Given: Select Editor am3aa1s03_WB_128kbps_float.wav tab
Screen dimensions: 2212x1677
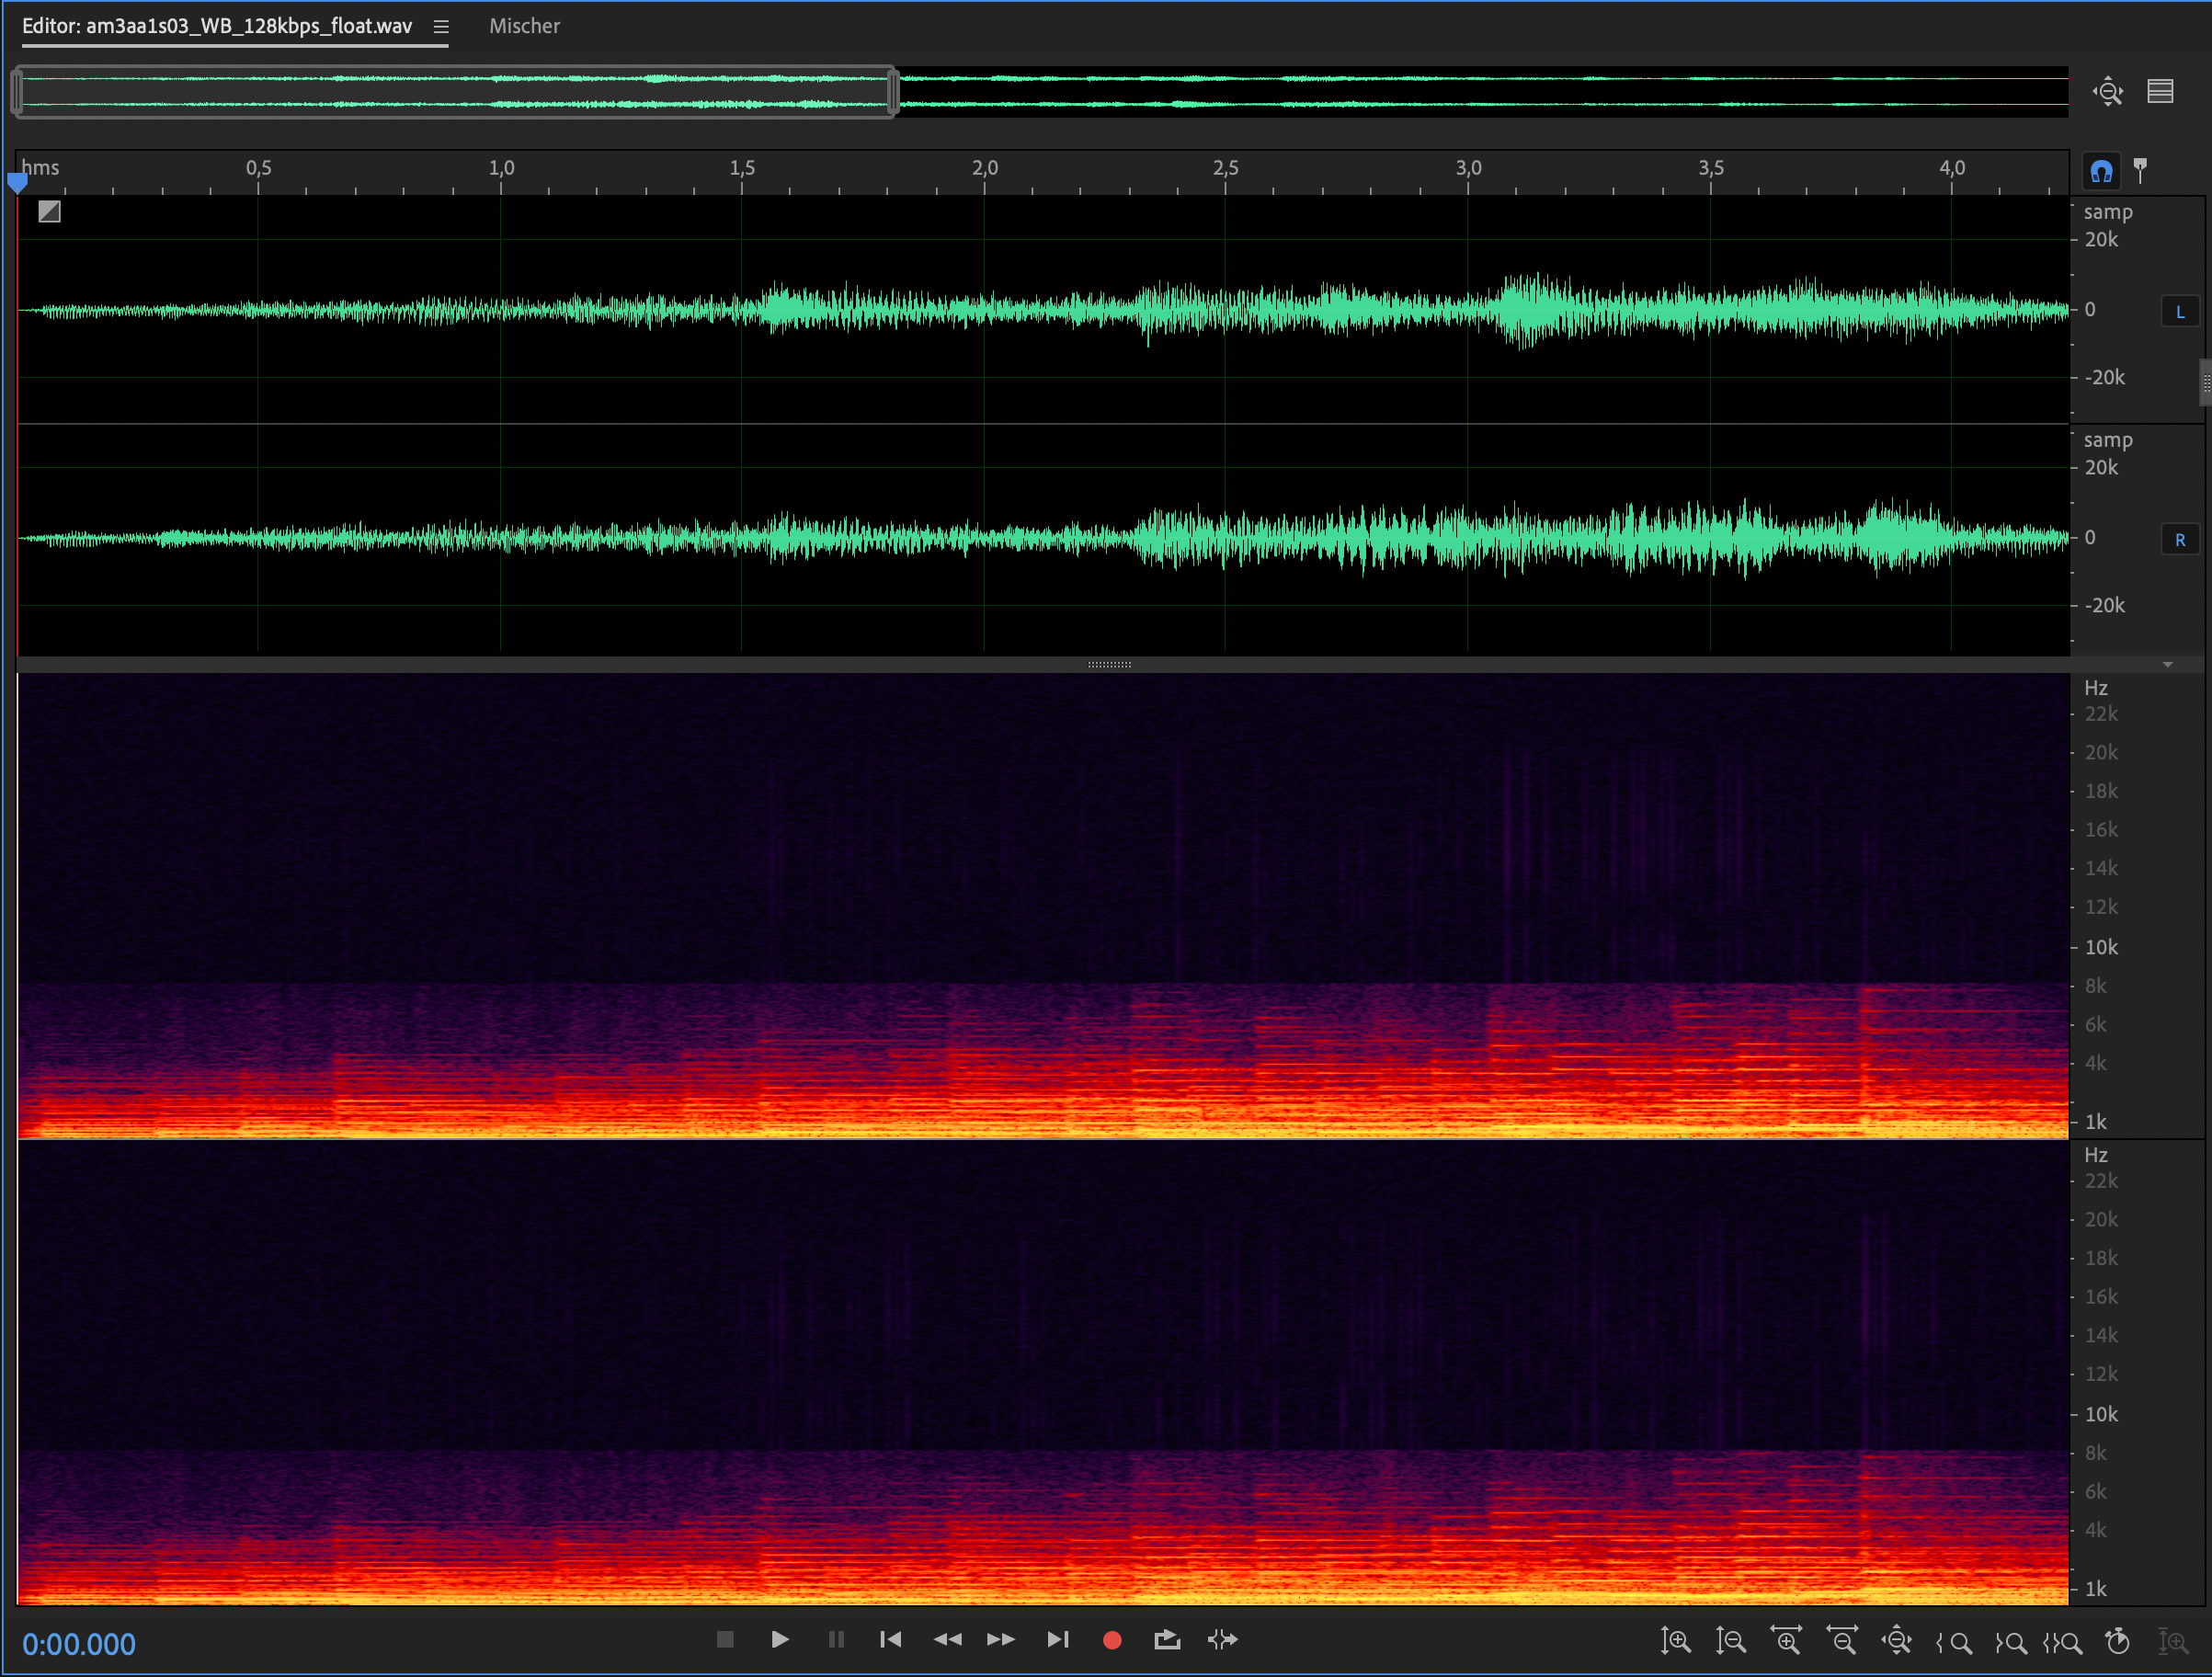Looking at the screenshot, I should [217, 26].
